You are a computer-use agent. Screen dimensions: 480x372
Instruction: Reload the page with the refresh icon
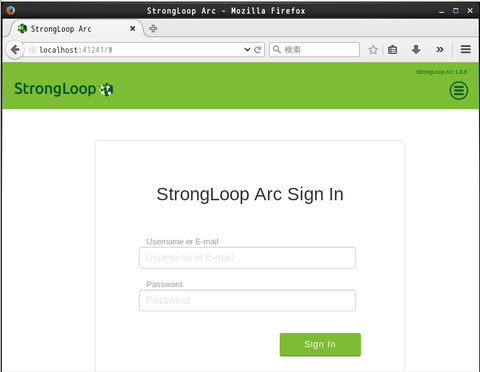tap(257, 50)
